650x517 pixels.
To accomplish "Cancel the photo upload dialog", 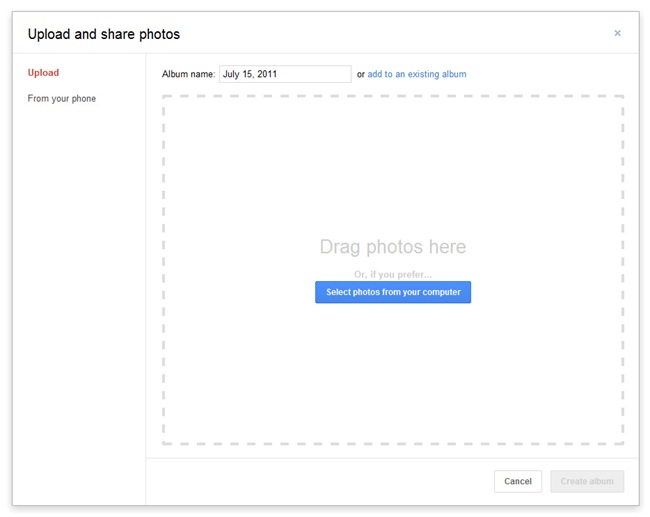I will (518, 481).
